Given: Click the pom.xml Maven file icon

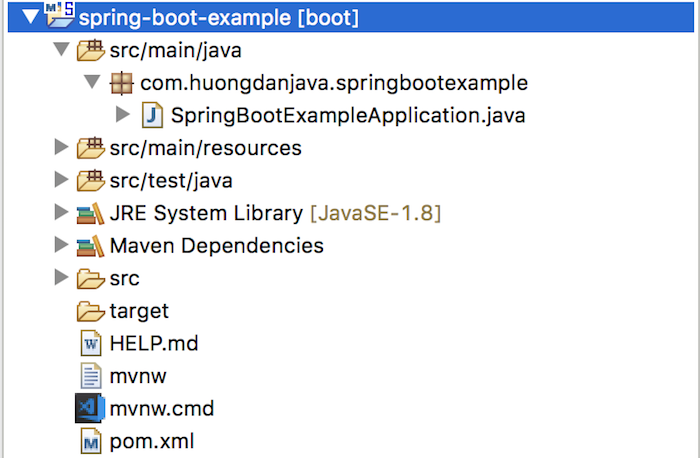Looking at the screenshot, I should coord(91,441).
